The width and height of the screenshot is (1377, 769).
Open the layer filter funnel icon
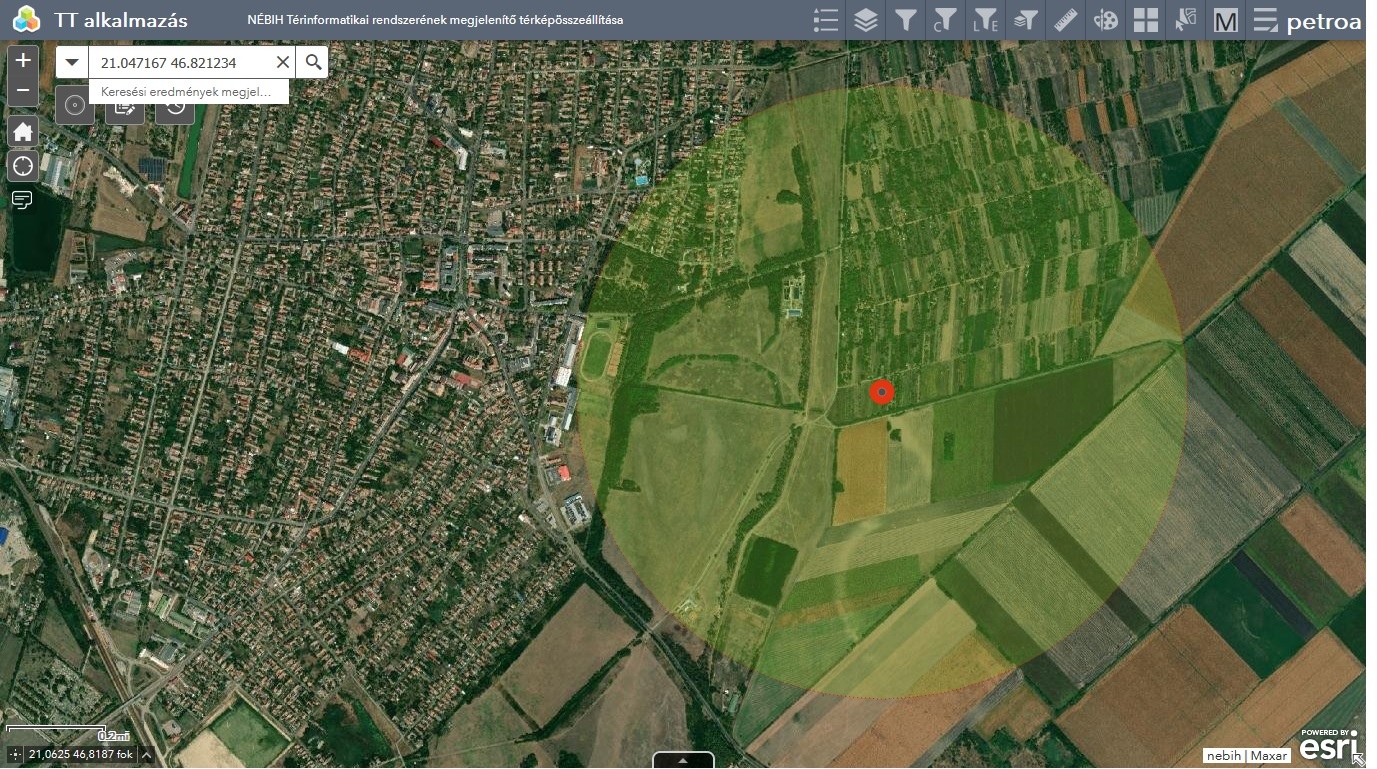click(x=1025, y=20)
